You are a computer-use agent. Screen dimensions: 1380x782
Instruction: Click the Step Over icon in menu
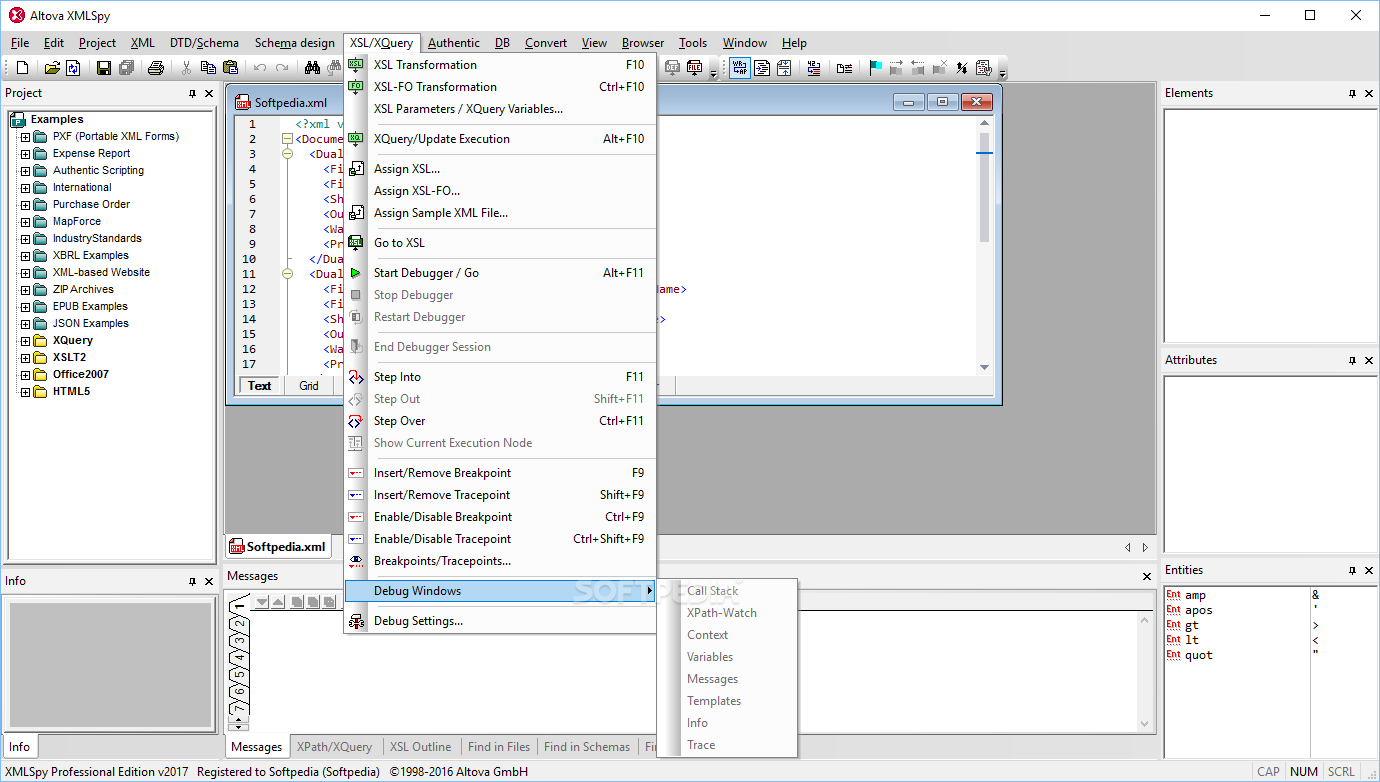356,421
